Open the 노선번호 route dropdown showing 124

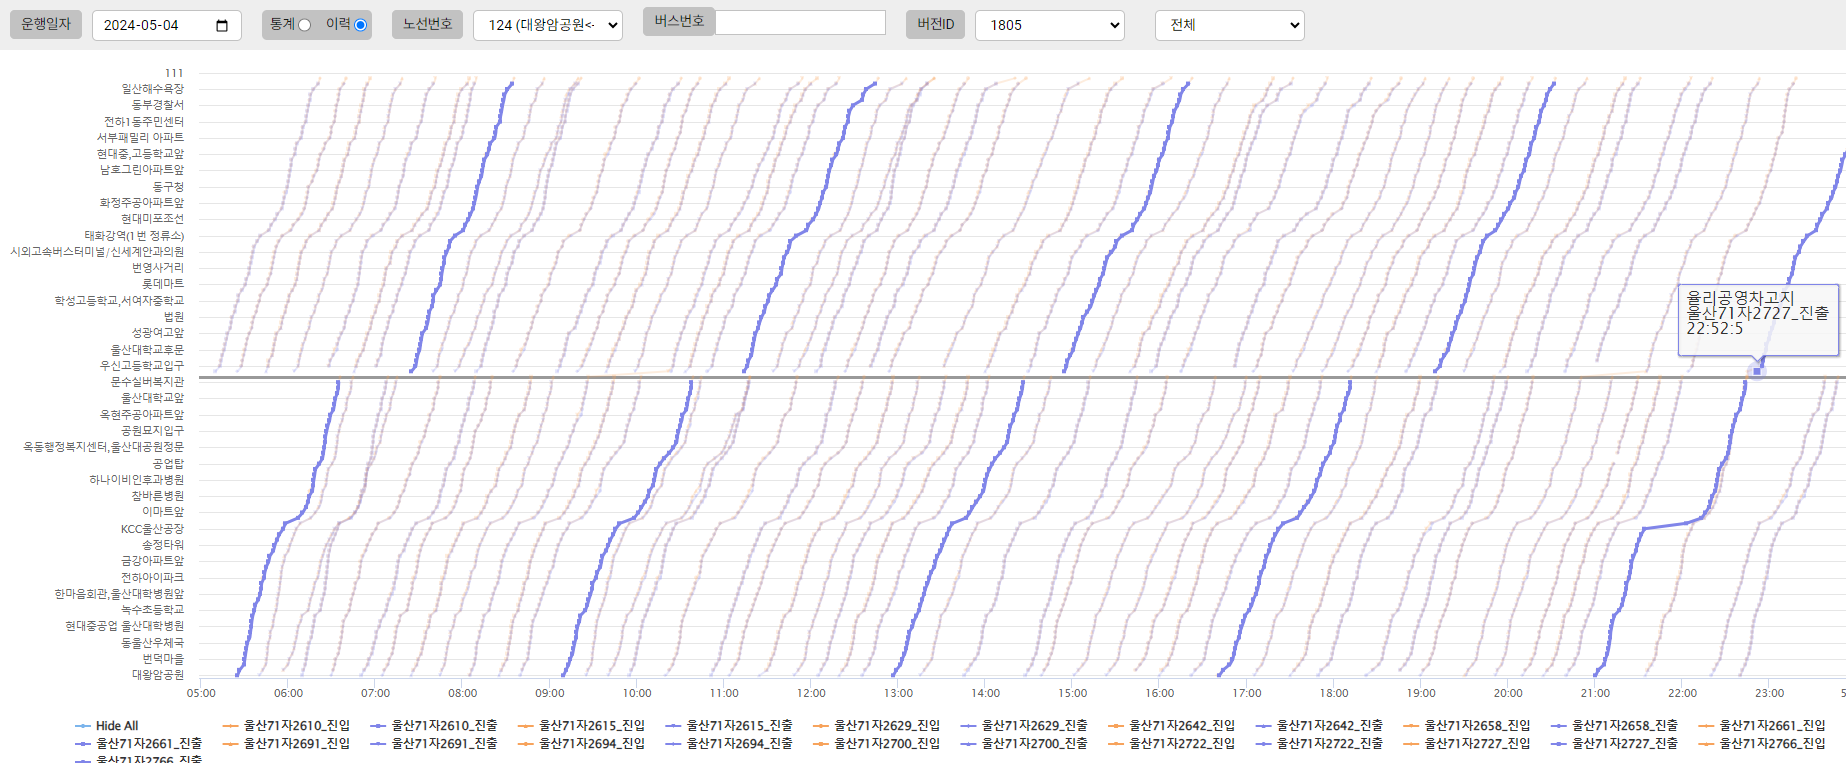(x=548, y=25)
